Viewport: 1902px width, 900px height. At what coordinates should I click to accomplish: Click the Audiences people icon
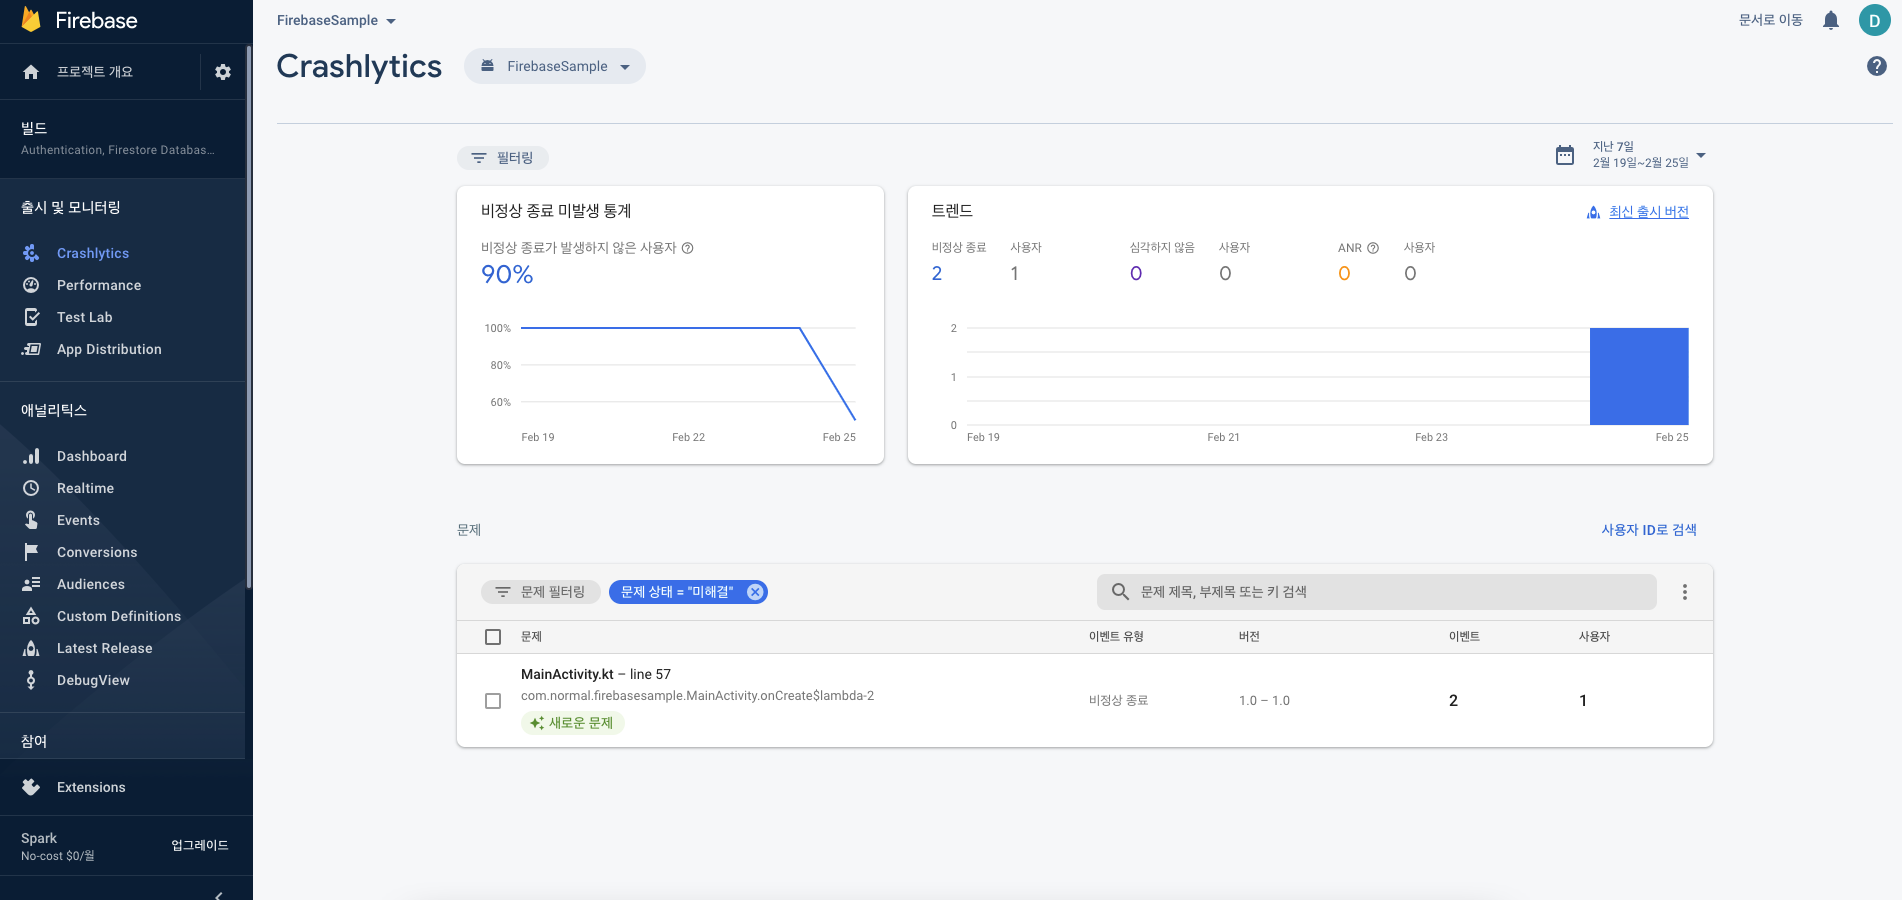click(31, 584)
